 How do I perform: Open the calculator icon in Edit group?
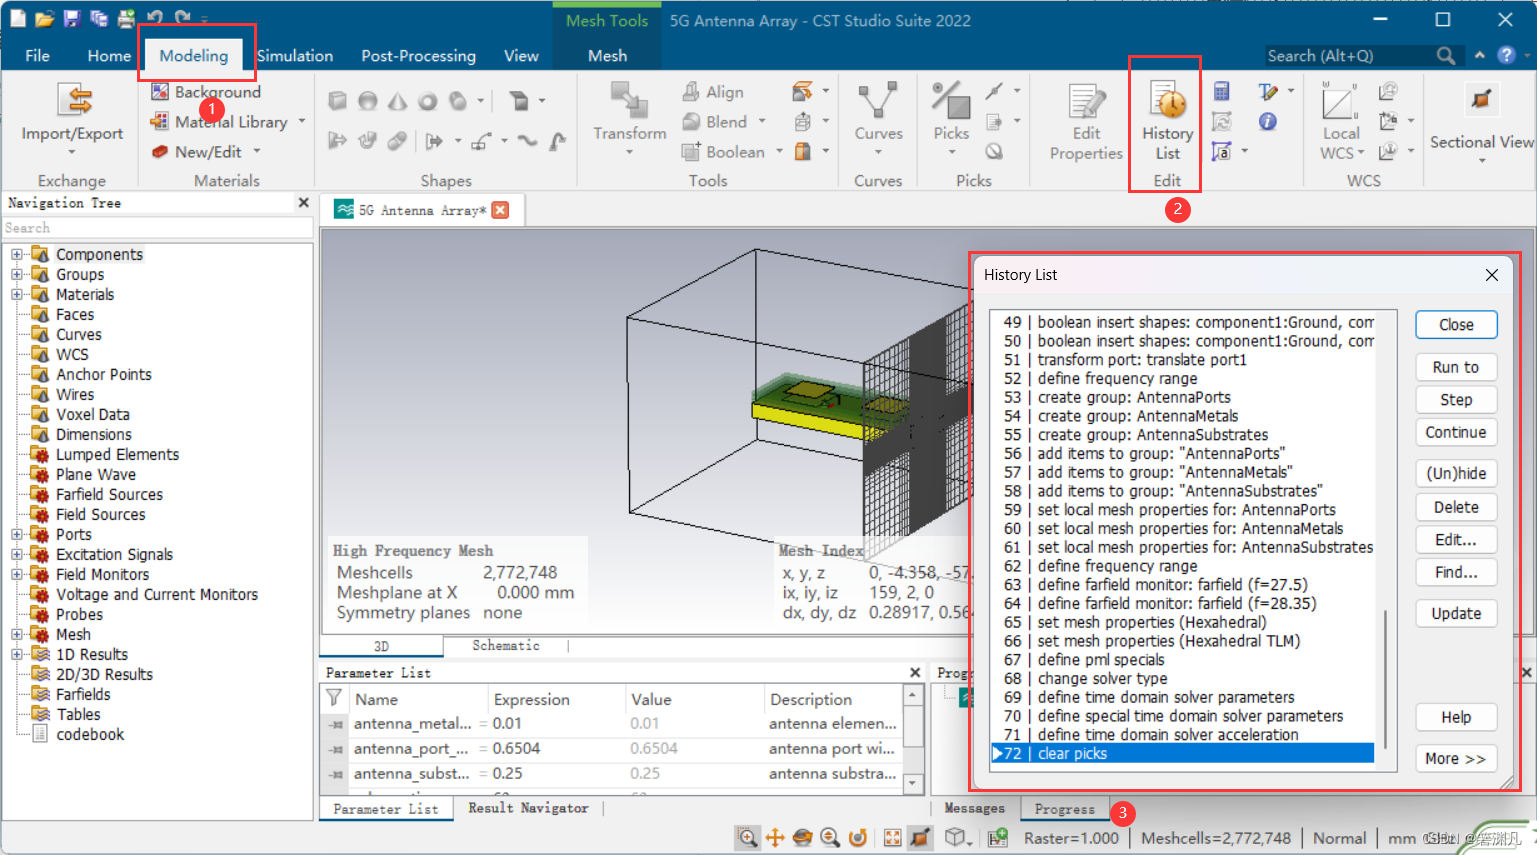[1221, 92]
